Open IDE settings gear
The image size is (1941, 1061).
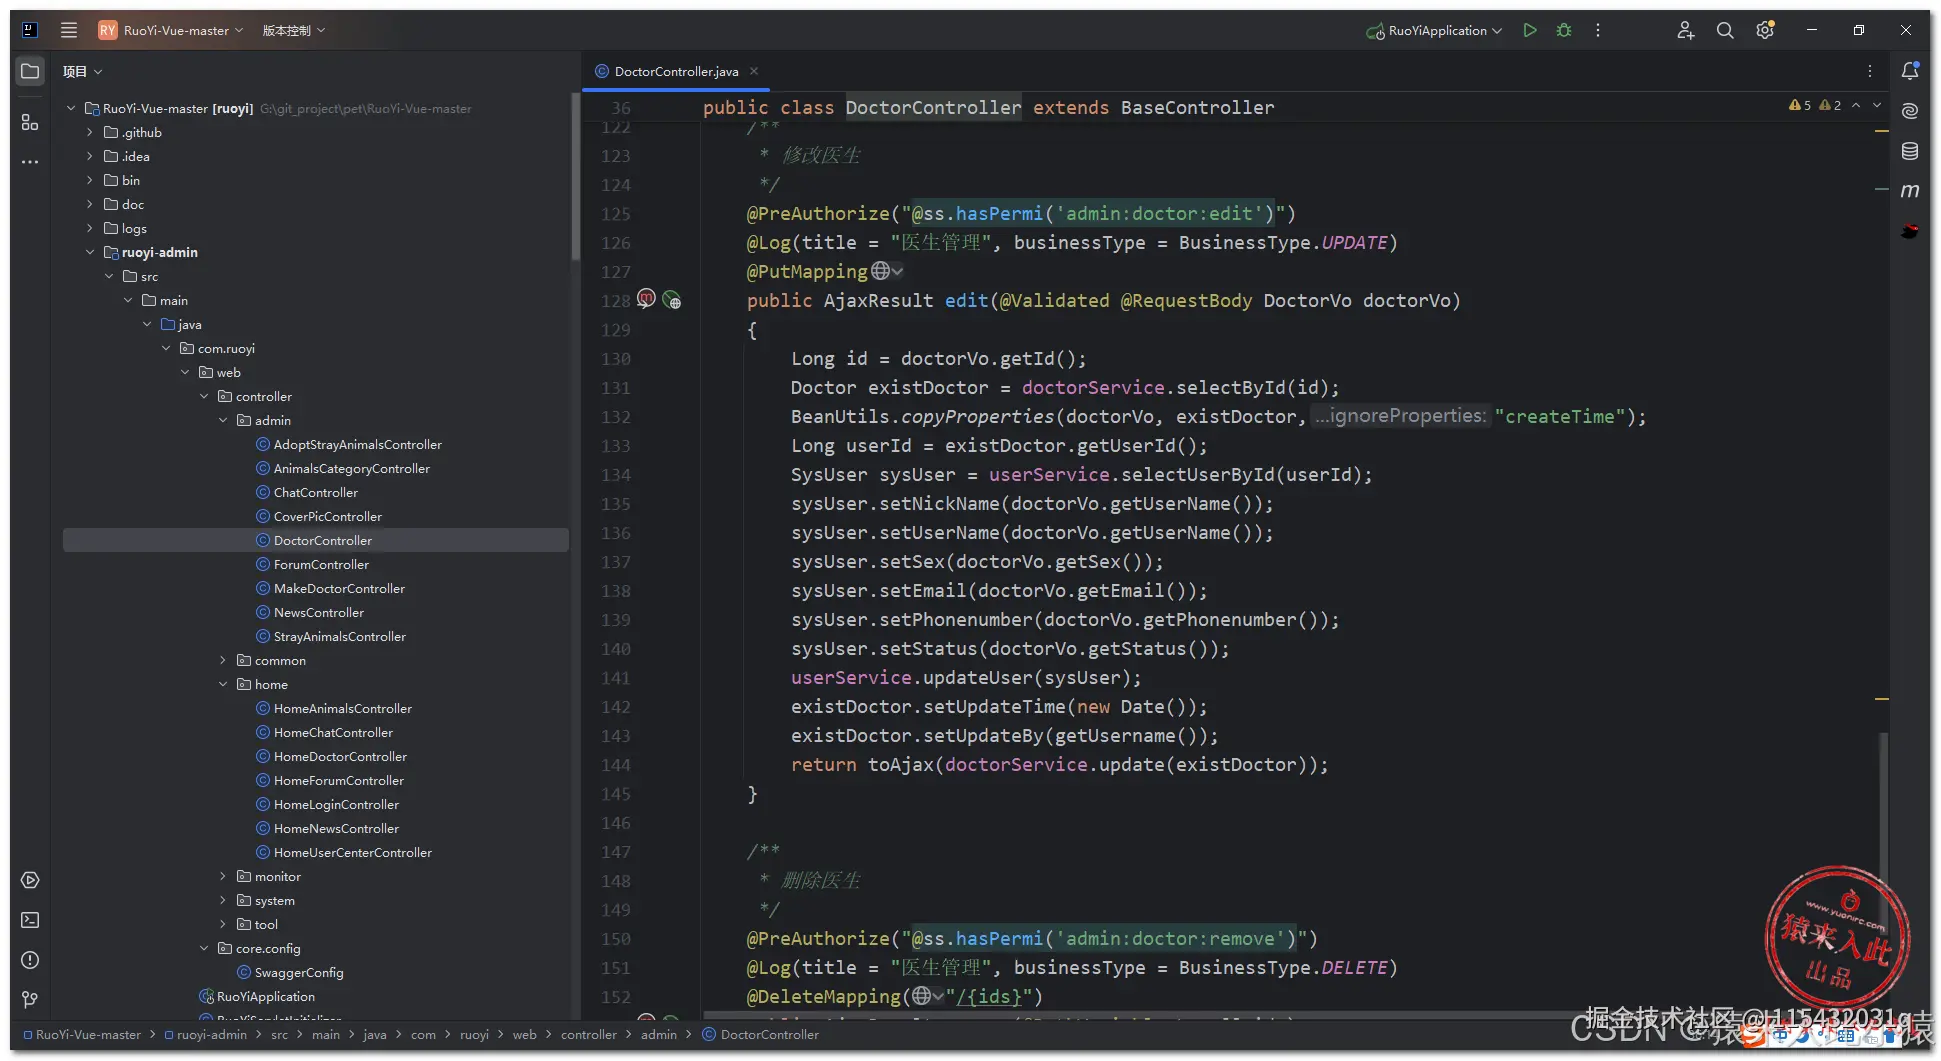1765,30
